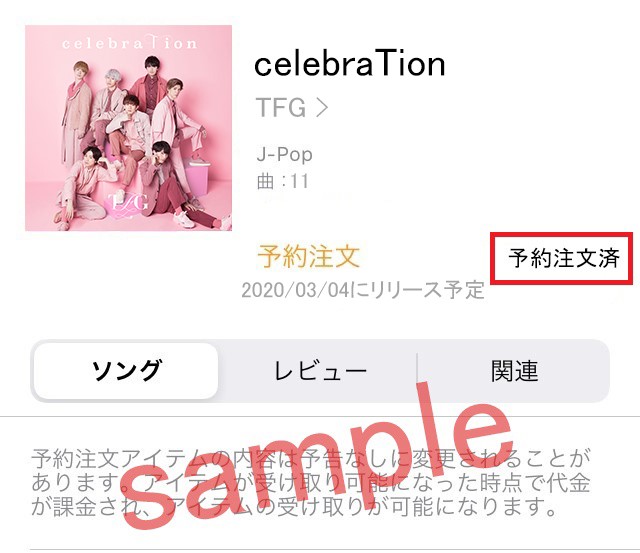Screen dimensions: 640x553
Task: Tap the celebraTion text printed on cover
Action: click(x=129, y=43)
